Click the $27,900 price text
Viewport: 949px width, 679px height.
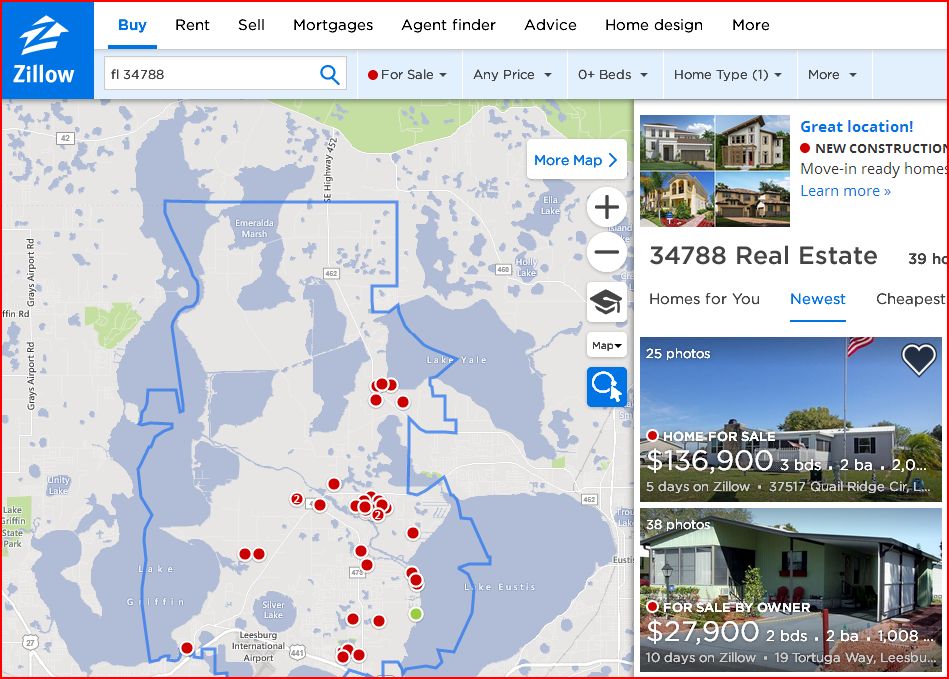click(703, 632)
